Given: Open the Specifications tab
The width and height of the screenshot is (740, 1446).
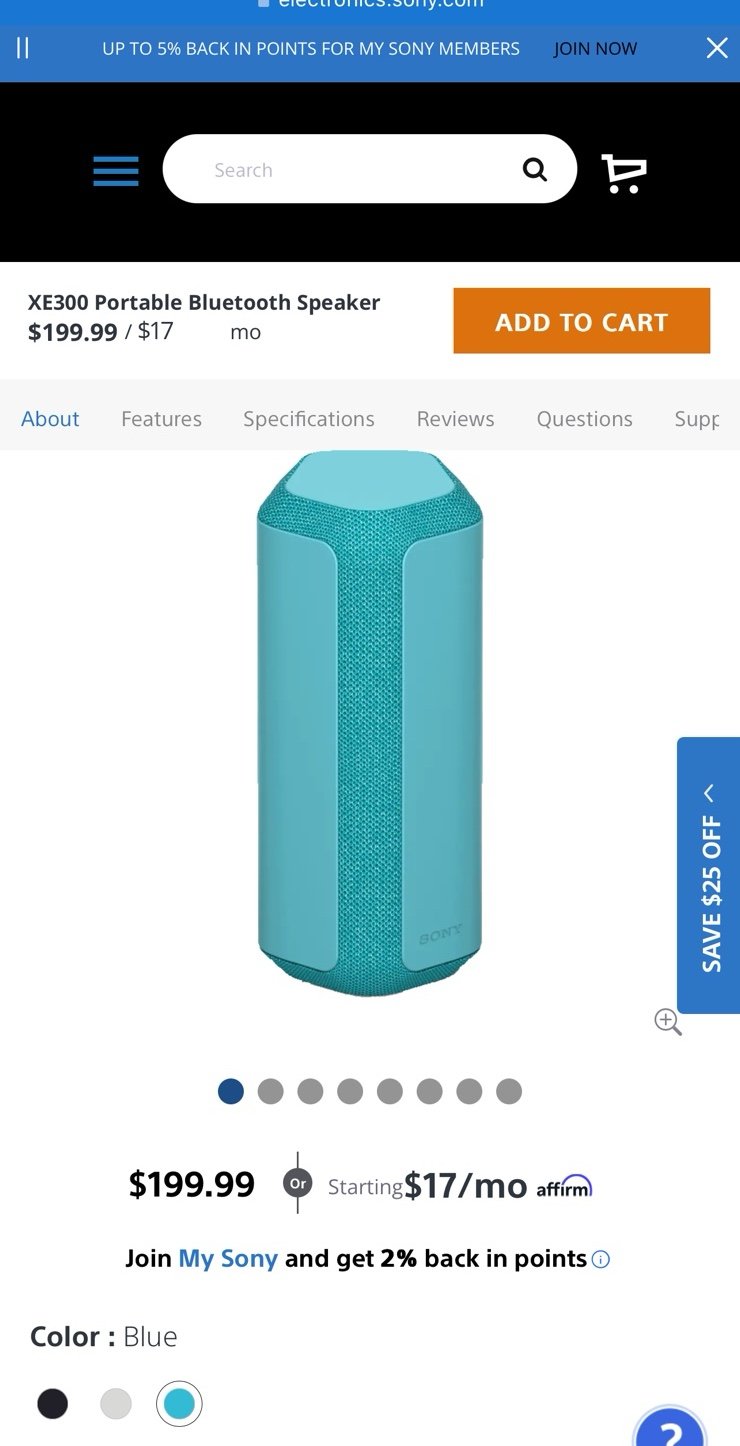Looking at the screenshot, I should [x=309, y=419].
